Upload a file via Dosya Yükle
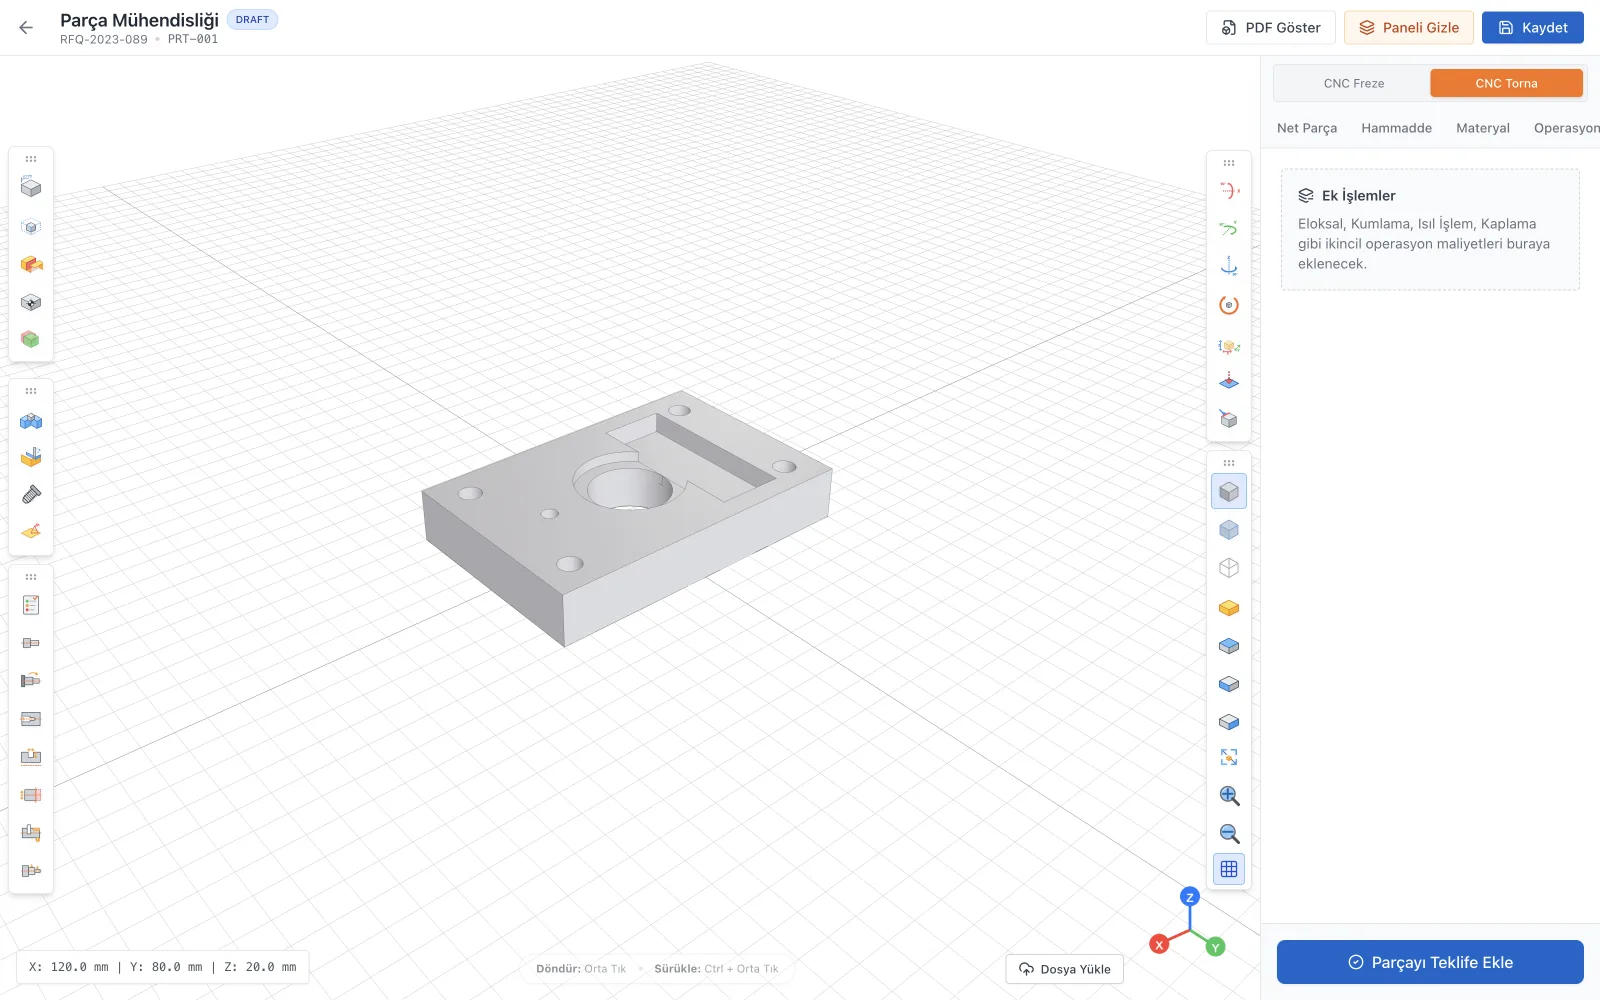The image size is (1600, 1000). coord(1065,969)
